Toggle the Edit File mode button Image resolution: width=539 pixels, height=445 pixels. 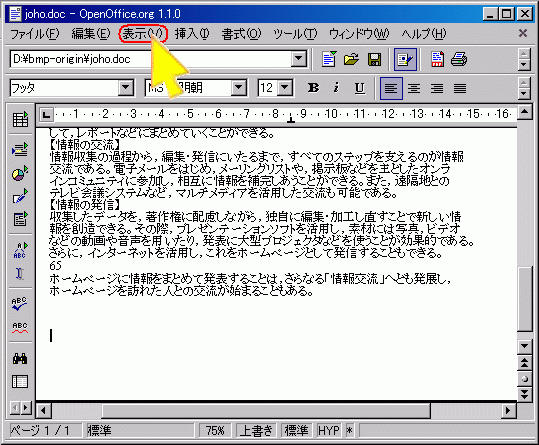(405, 59)
